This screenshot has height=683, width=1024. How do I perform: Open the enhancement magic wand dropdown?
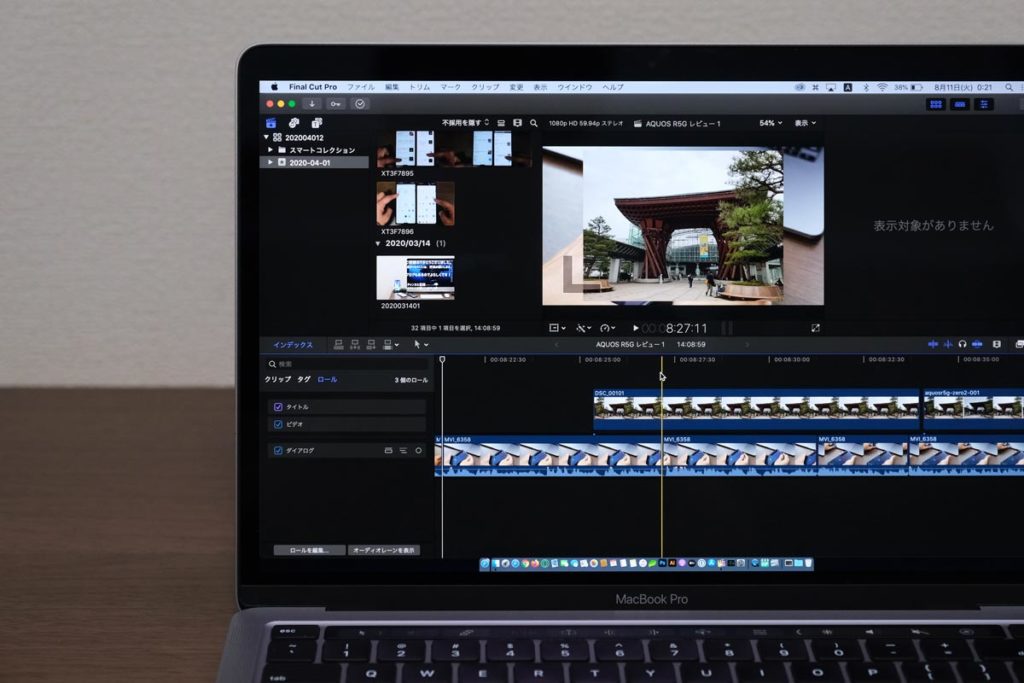point(583,328)
